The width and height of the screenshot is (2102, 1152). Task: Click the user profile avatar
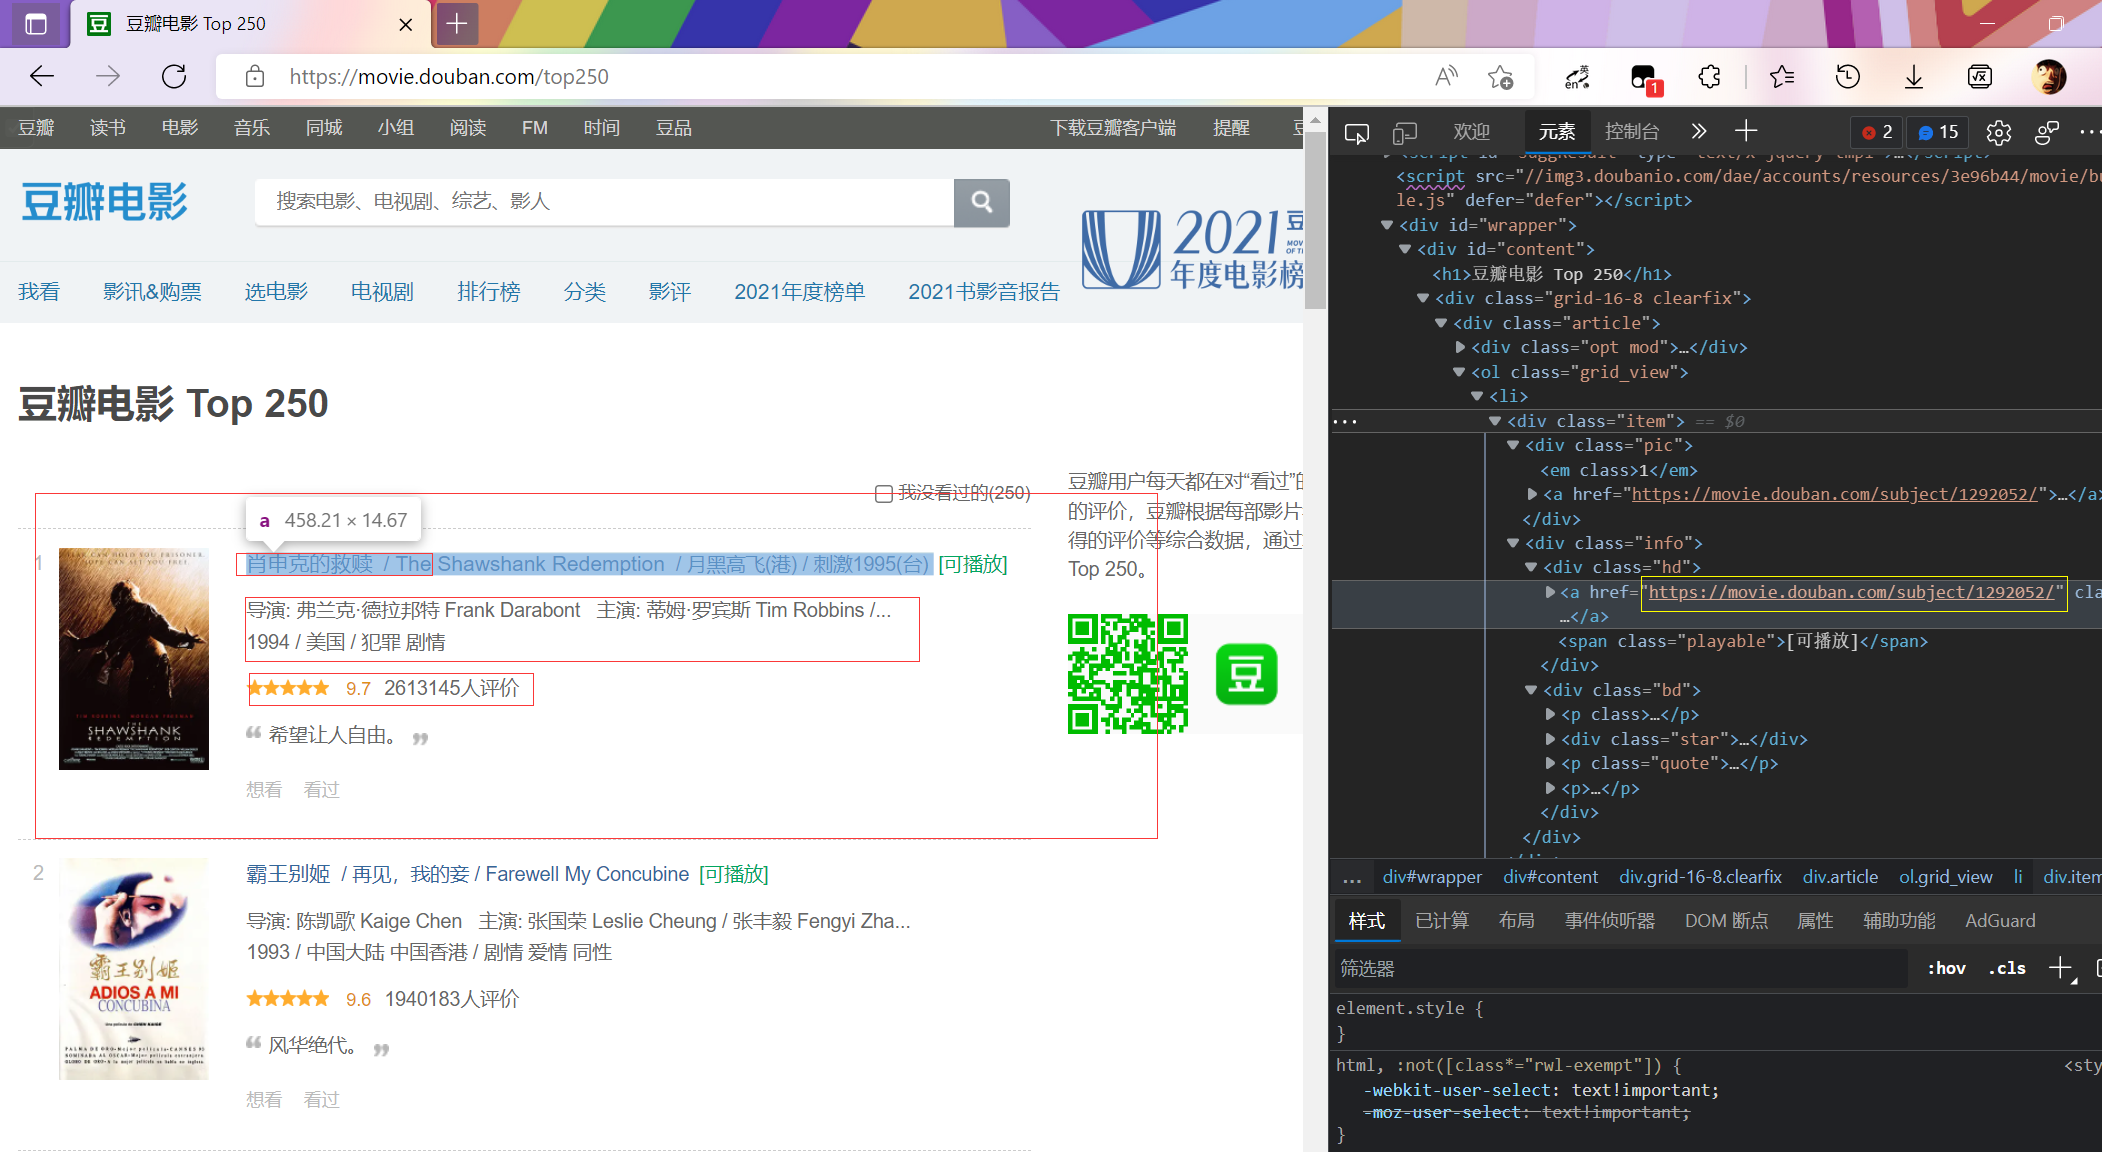2049,77
